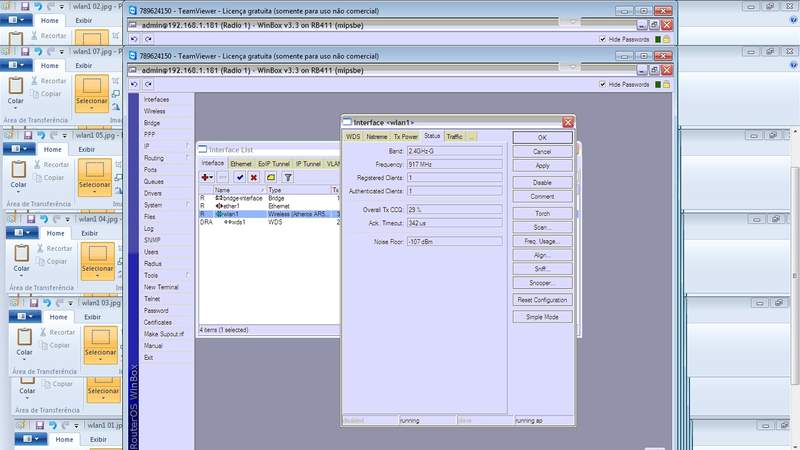Click the yellow padlock icon beside lower Hide Passwords
Screen dimensions: 800x450
coord(666,84)
